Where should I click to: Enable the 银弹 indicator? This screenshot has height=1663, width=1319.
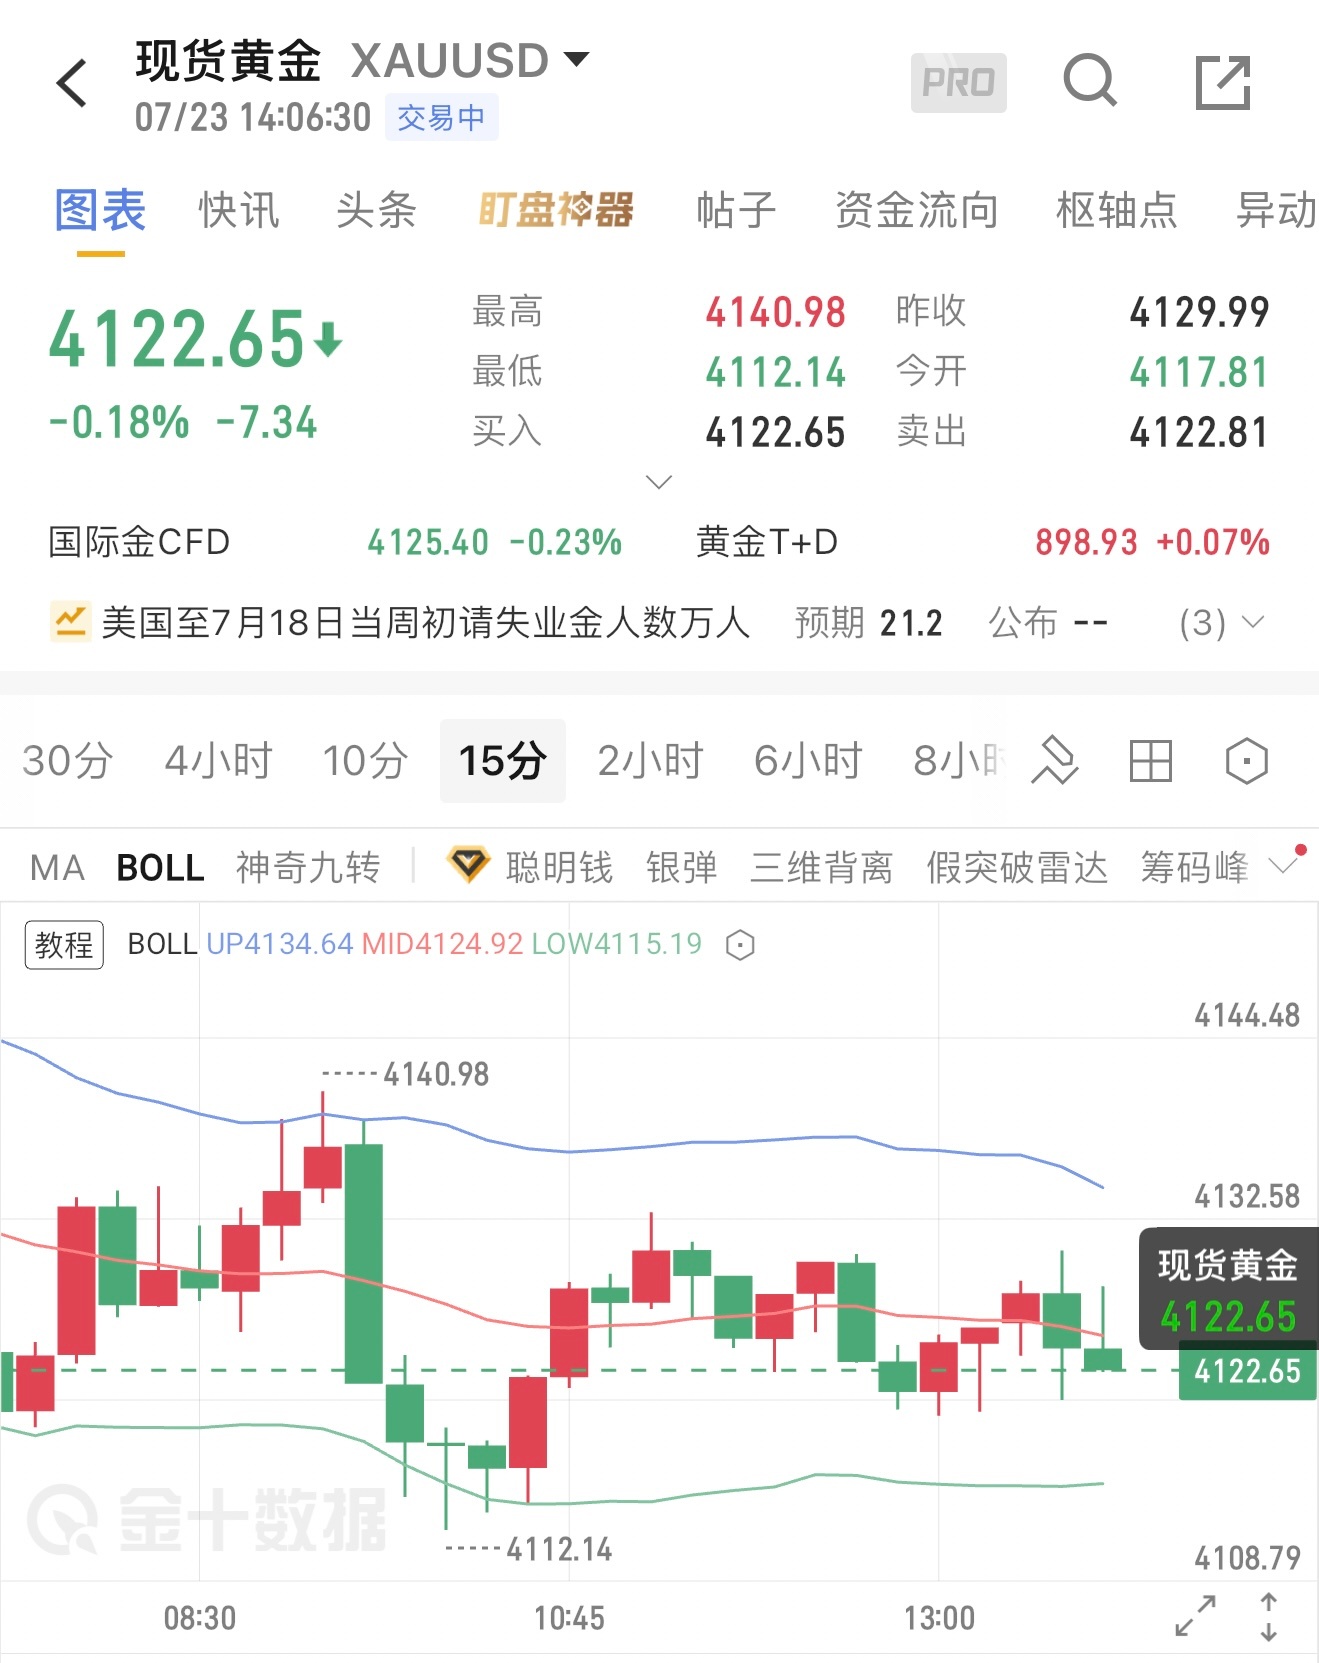tap(681, 867)
